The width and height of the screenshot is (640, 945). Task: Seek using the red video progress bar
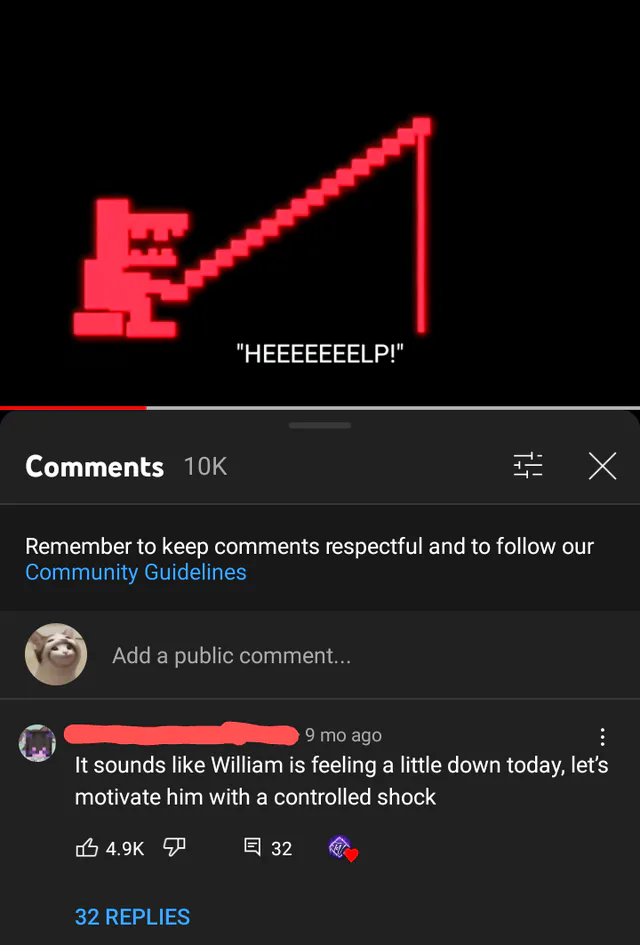pyautogui.click(x=320, y=408)
